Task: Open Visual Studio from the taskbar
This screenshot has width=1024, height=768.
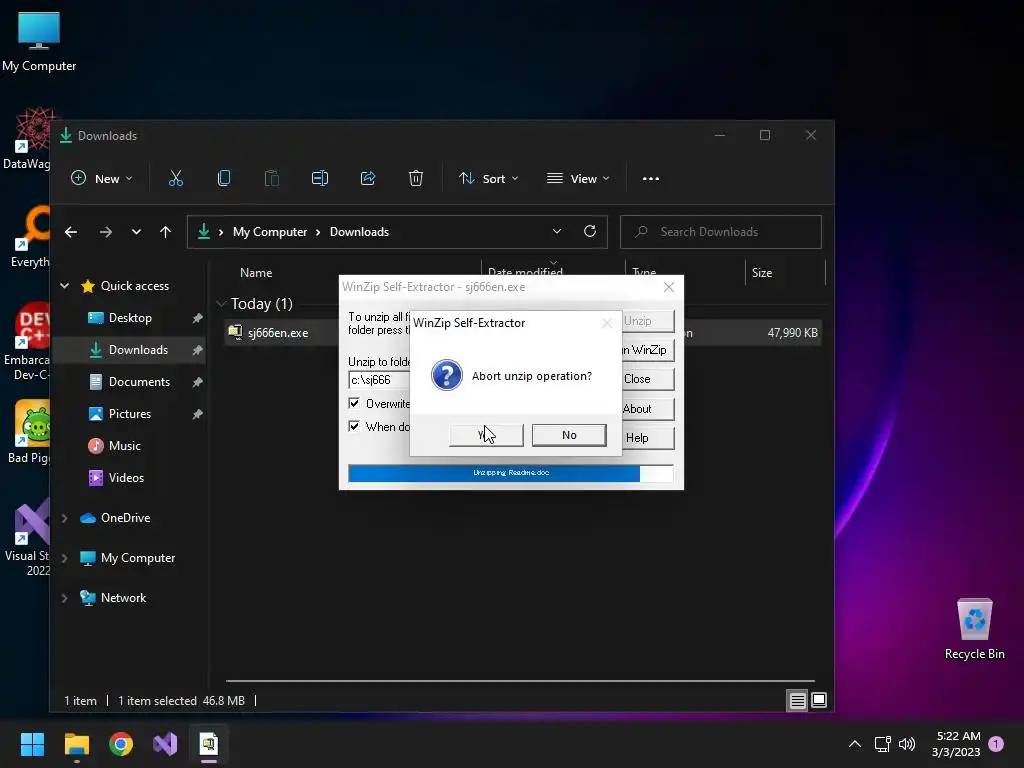Action: 165,744
